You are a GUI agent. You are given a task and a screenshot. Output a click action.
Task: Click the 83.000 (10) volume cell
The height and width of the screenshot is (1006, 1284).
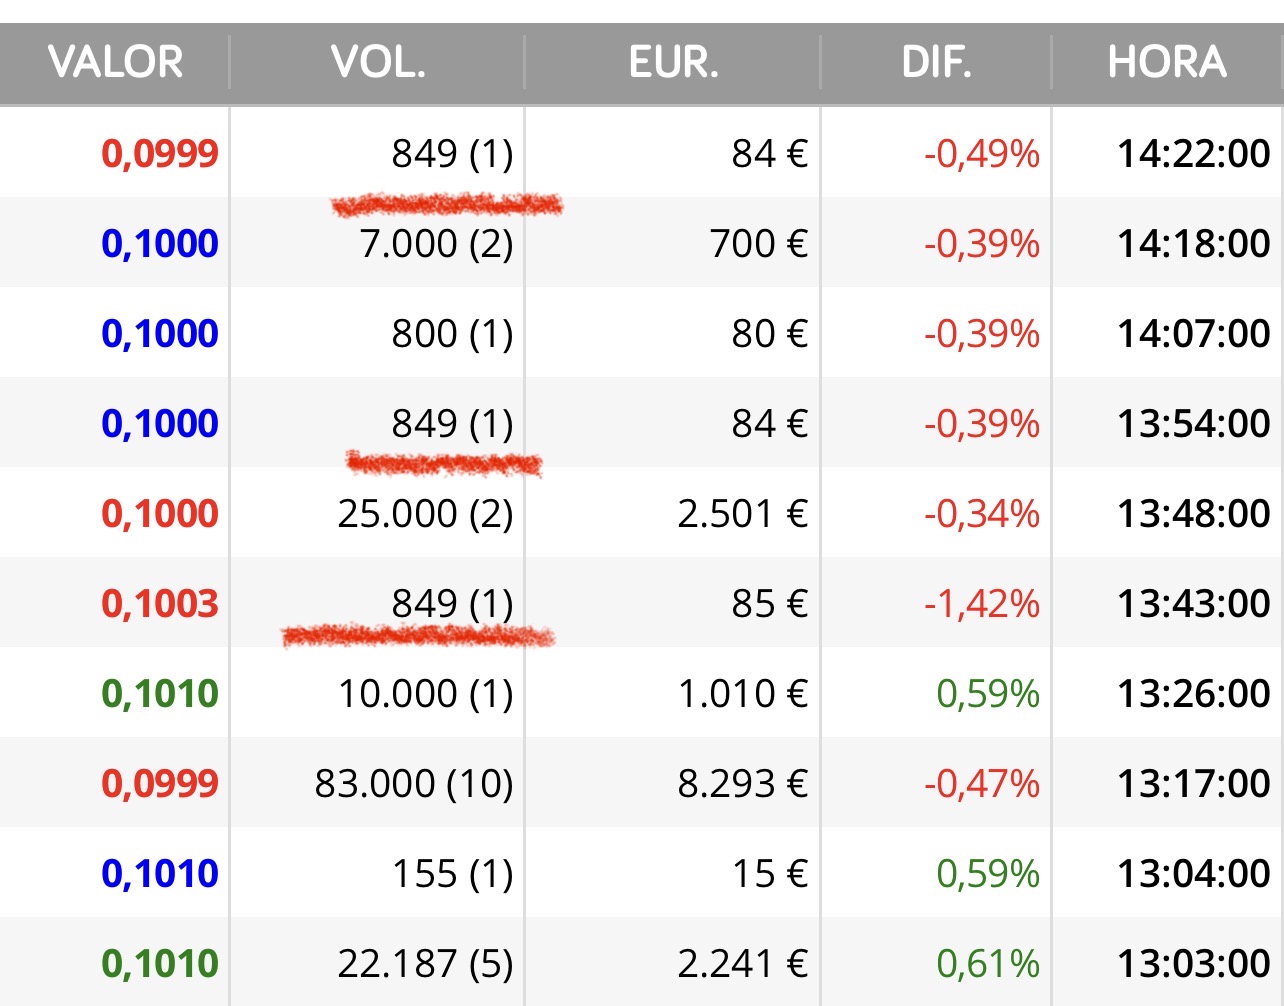point(414,784)
